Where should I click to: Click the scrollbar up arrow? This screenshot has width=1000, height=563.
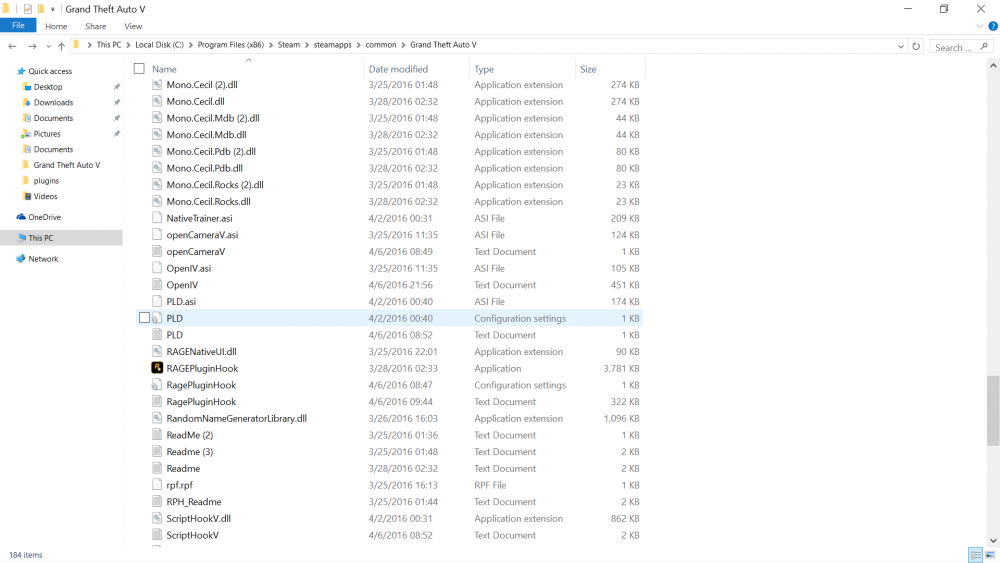(993, 65)
